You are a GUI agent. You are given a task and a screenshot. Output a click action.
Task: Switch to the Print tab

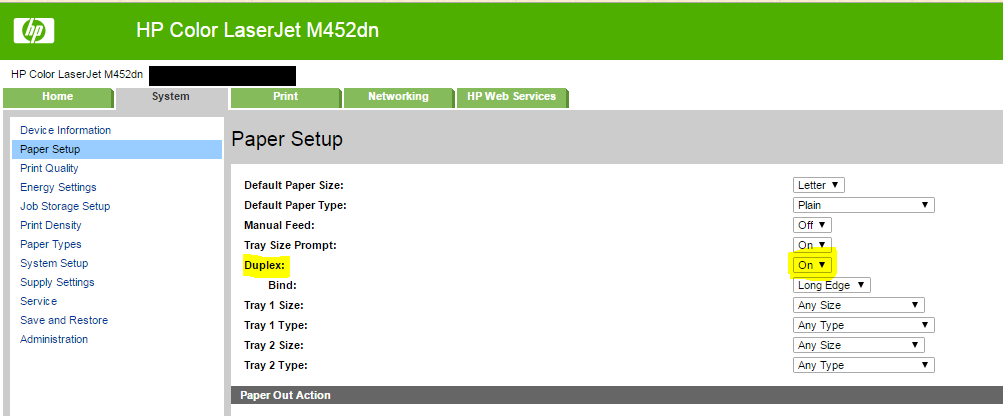point(285,97)
